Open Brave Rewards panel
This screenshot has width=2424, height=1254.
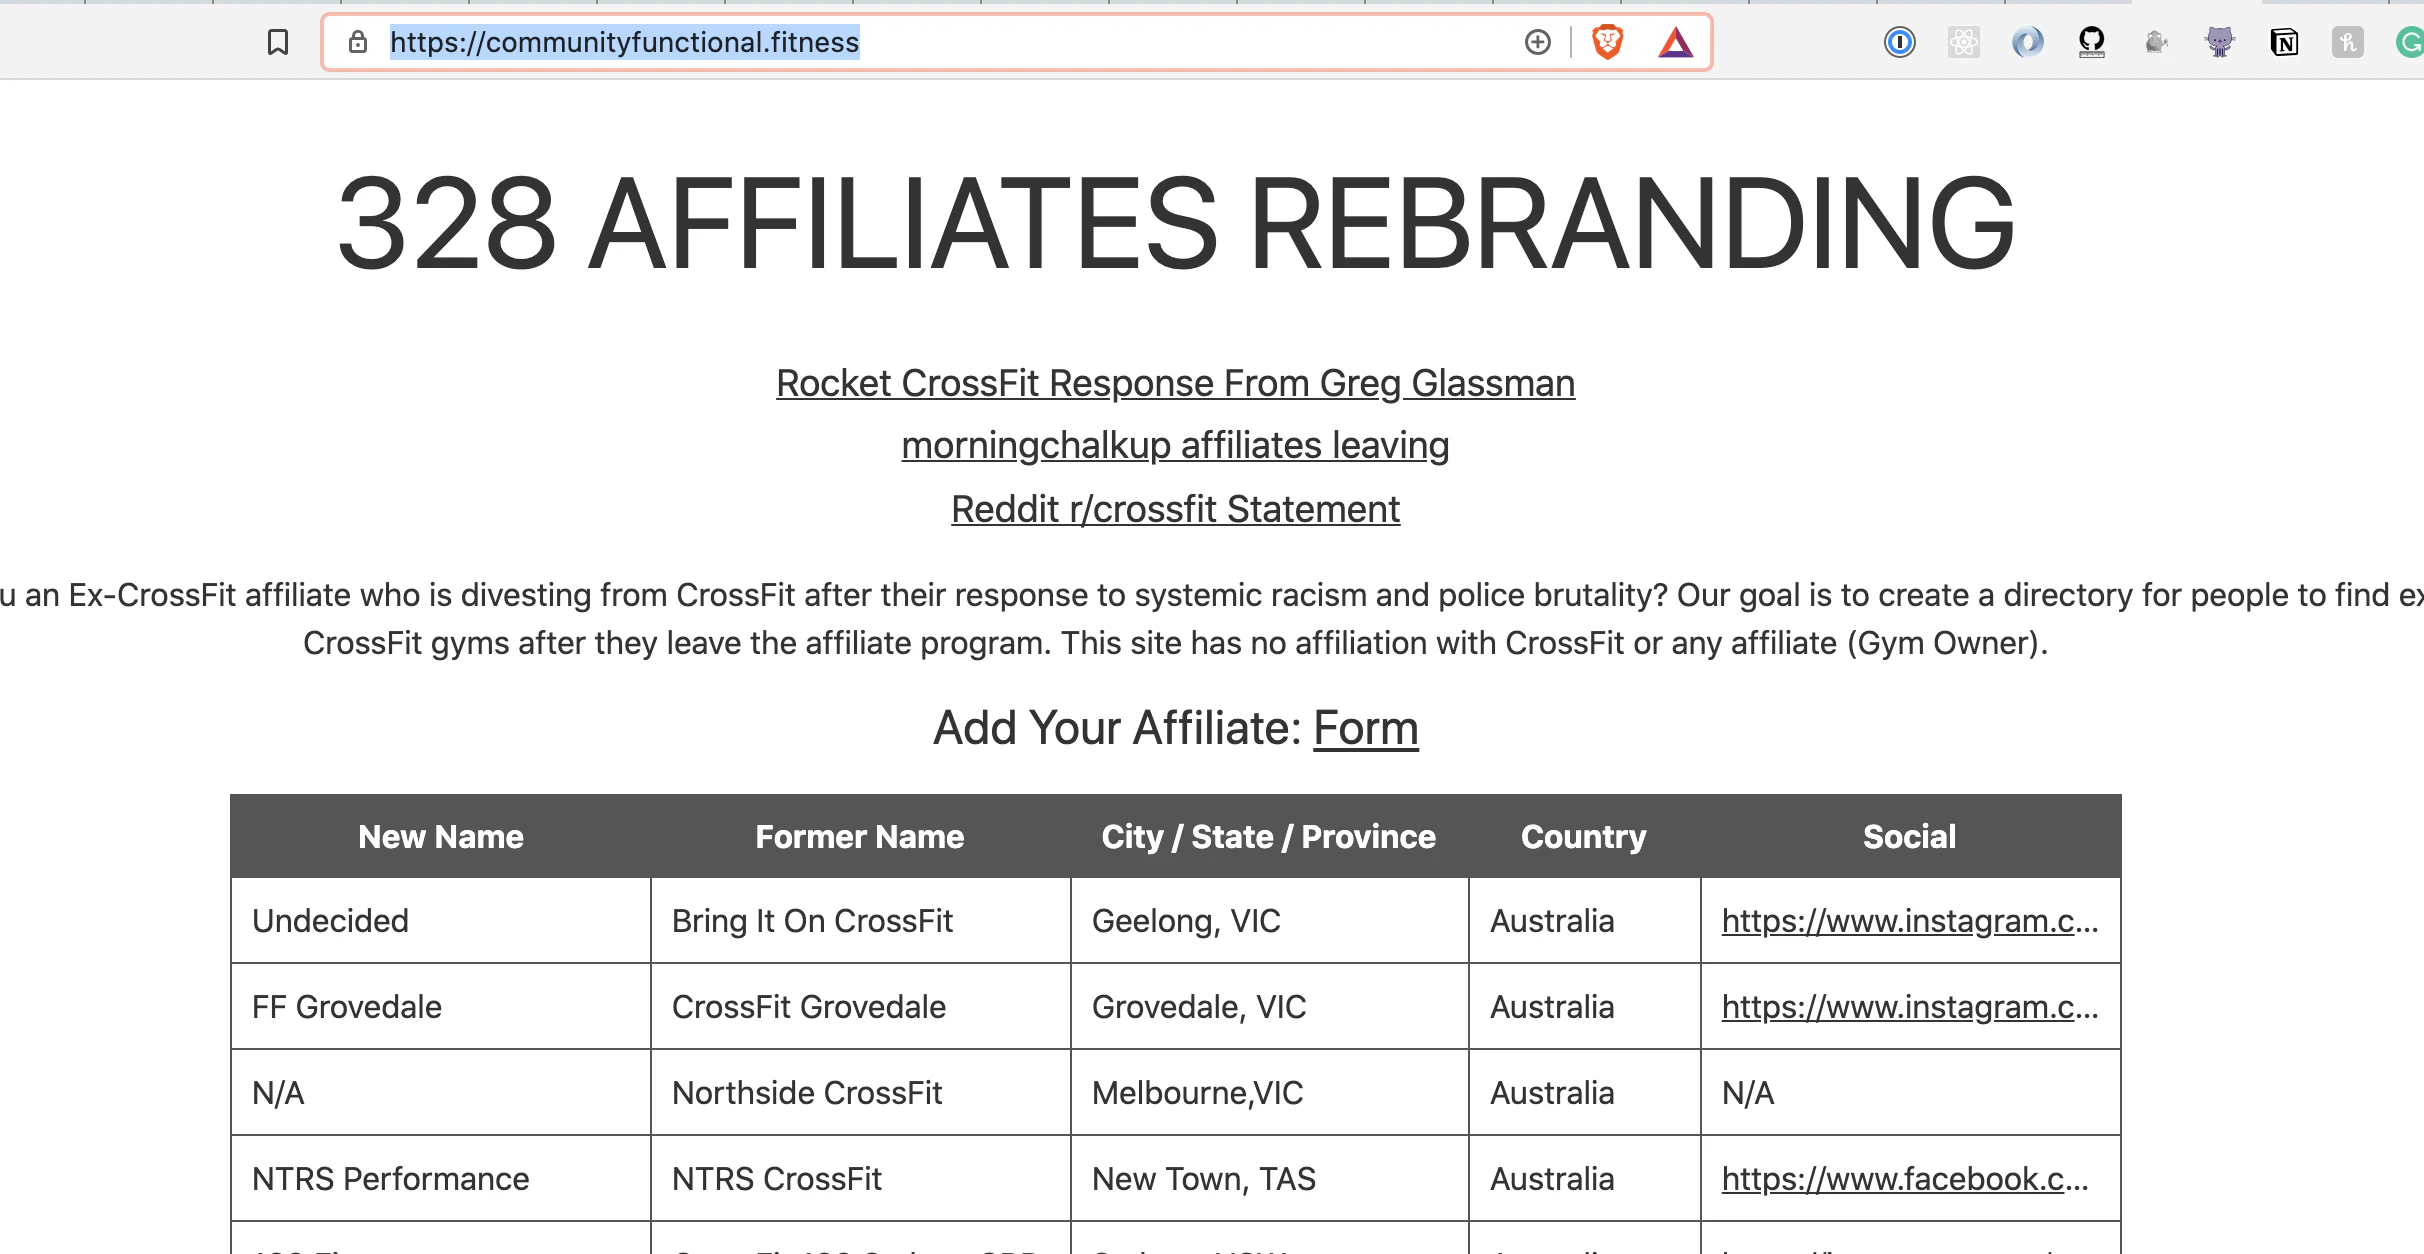(1675, 42)
